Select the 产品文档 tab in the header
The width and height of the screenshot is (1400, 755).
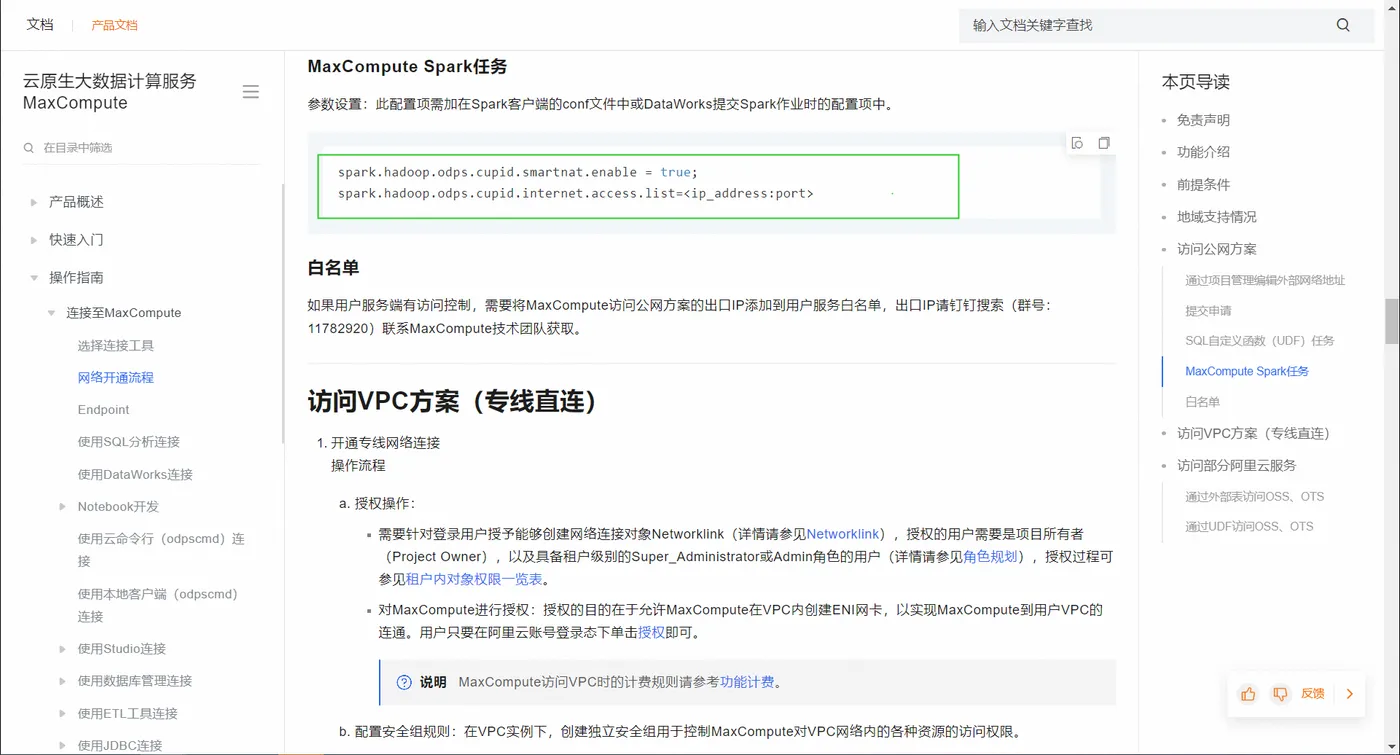click(x=115, y=25)
